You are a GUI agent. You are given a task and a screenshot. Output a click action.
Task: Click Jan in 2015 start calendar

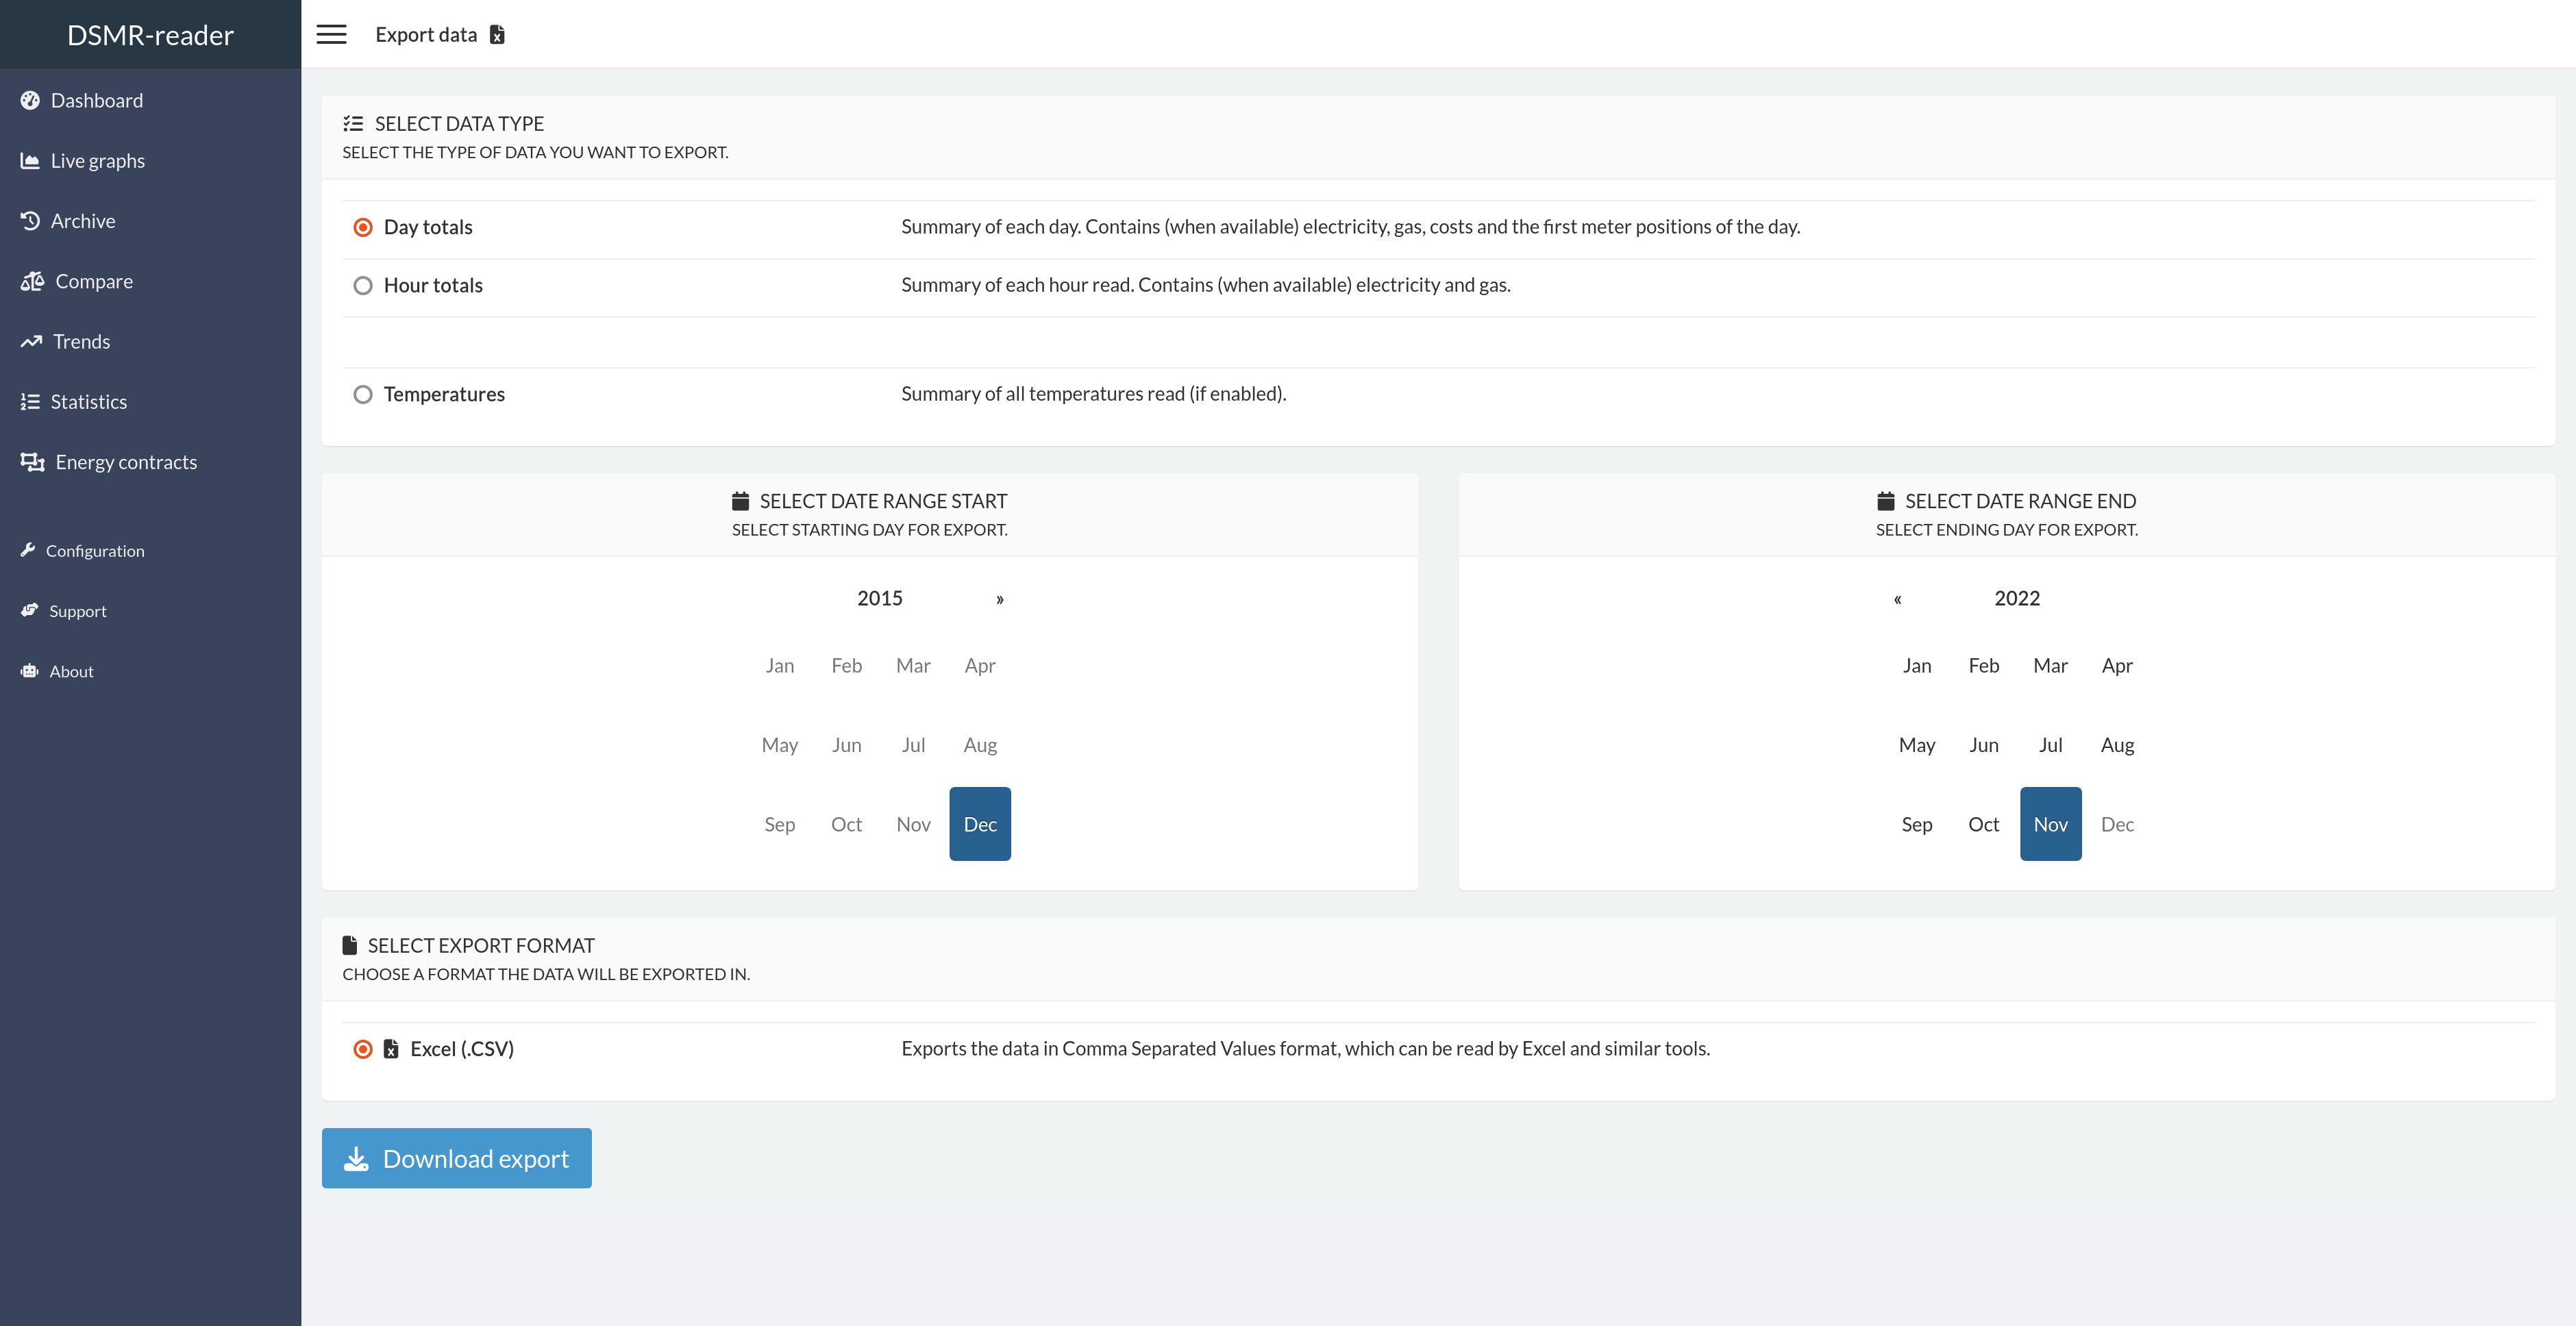780,666
